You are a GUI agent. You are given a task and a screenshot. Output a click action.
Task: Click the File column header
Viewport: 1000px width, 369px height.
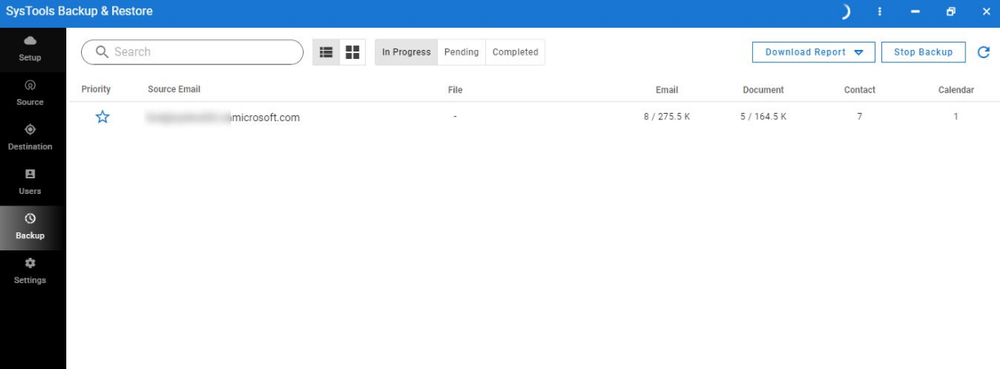455,90
